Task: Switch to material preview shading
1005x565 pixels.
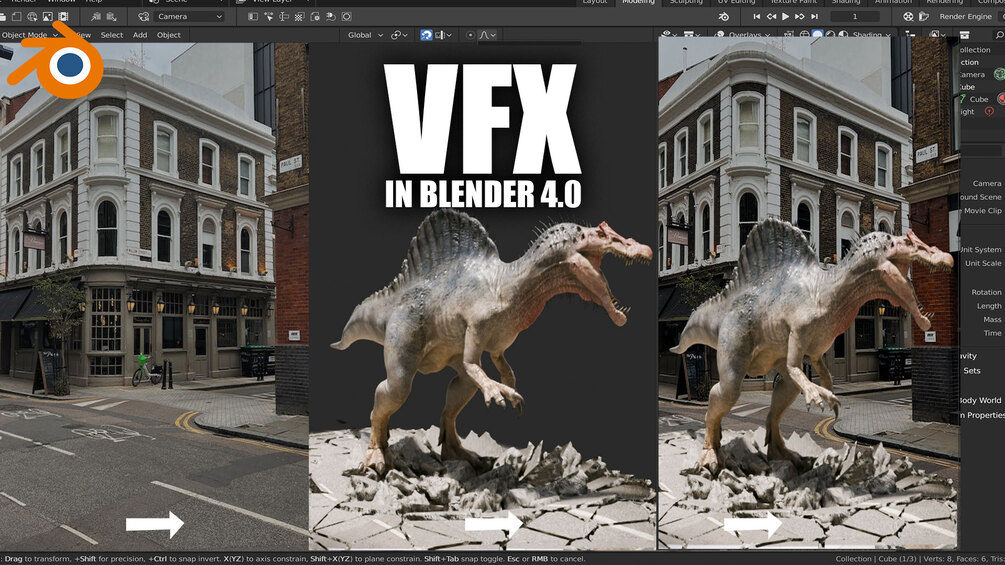Action: coord(831,35)
